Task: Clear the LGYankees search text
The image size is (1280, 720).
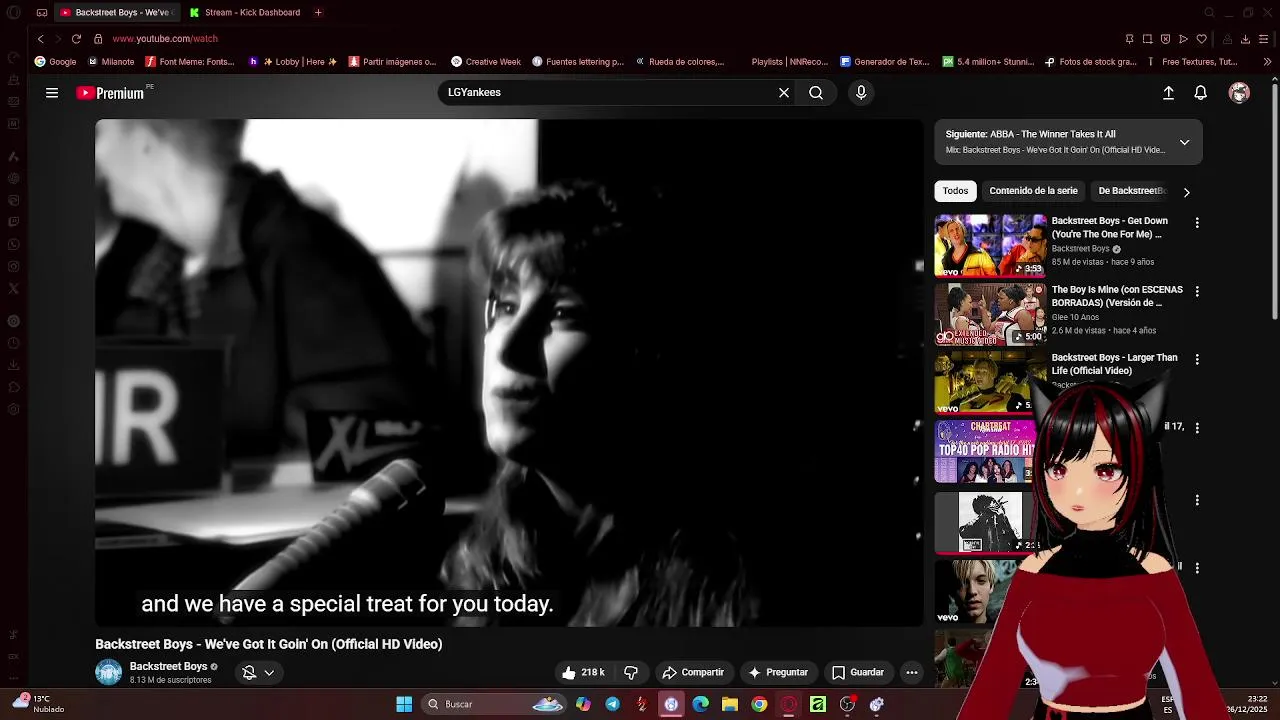Action: tap(784, 93)
